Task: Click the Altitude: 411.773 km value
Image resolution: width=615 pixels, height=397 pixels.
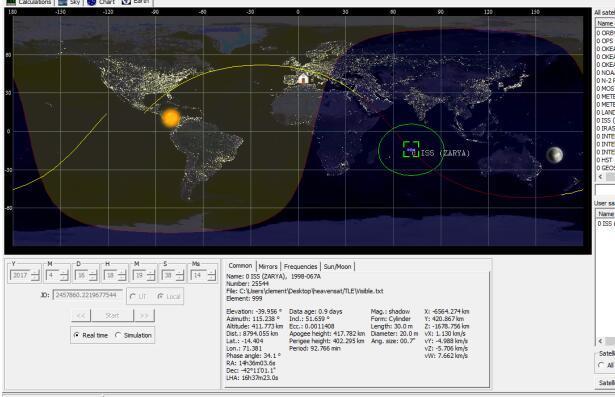Action: point(255,326)
